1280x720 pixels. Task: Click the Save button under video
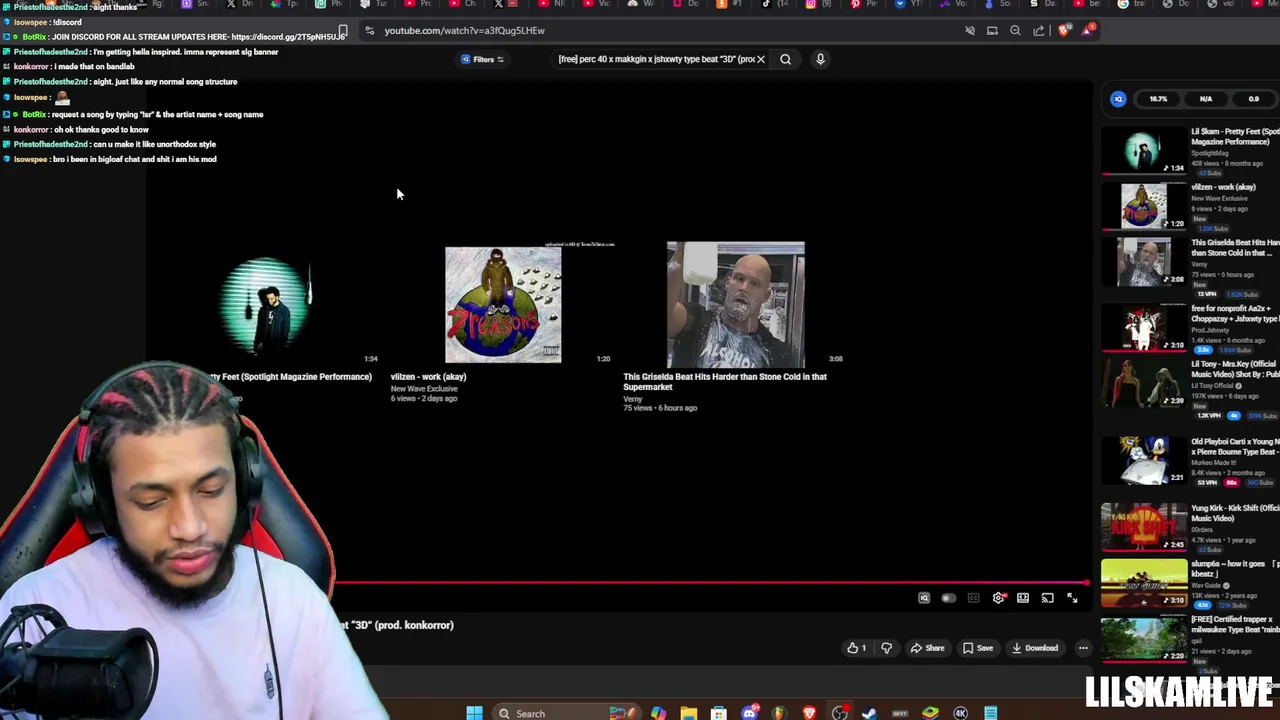pyautogui.click(x=978, y=648)
